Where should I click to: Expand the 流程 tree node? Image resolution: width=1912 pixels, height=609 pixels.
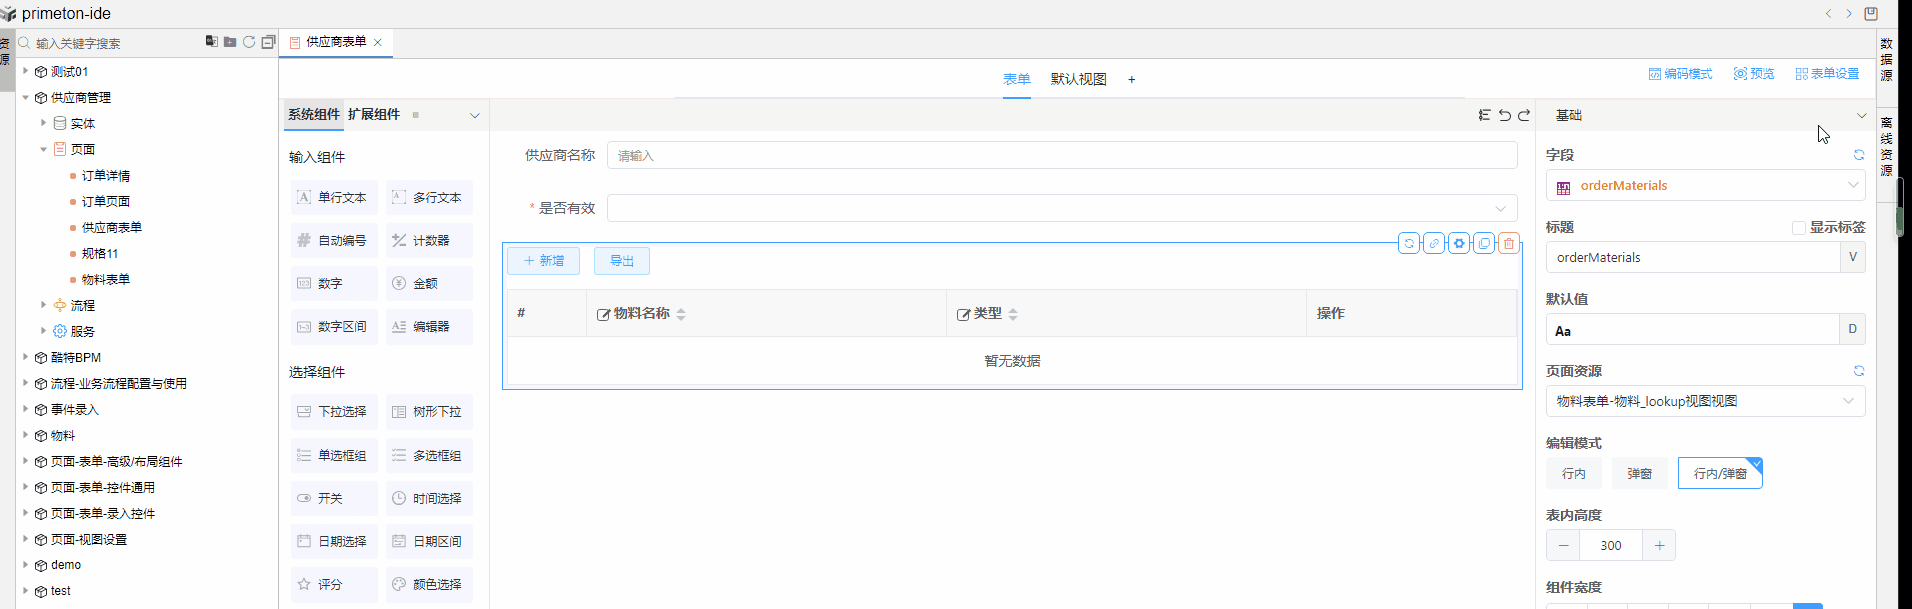43,305
